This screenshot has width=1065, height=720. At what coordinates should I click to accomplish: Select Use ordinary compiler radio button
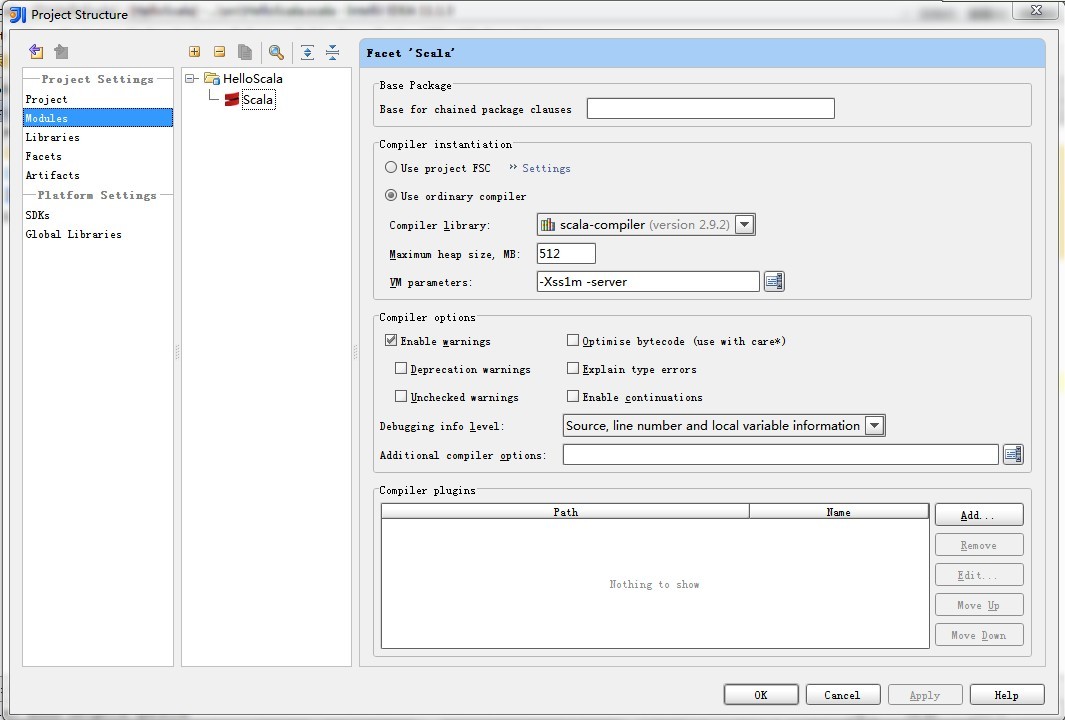point(391,196)
